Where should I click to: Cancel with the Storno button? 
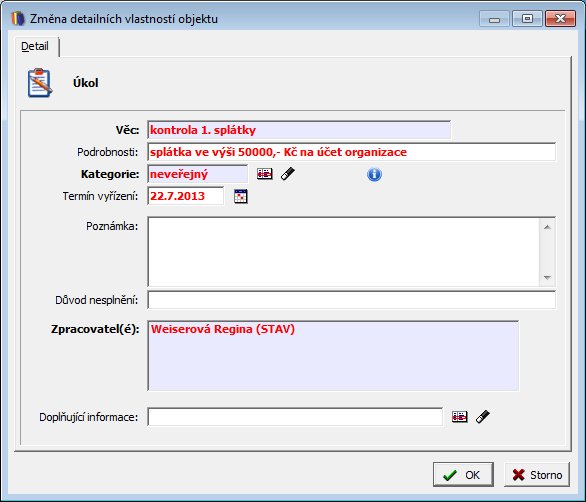(537, 475)
